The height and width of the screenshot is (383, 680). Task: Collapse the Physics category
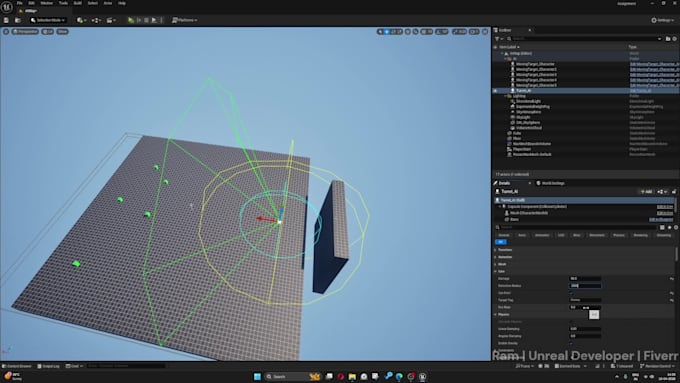pyautogui.click(x=496, y=314)
